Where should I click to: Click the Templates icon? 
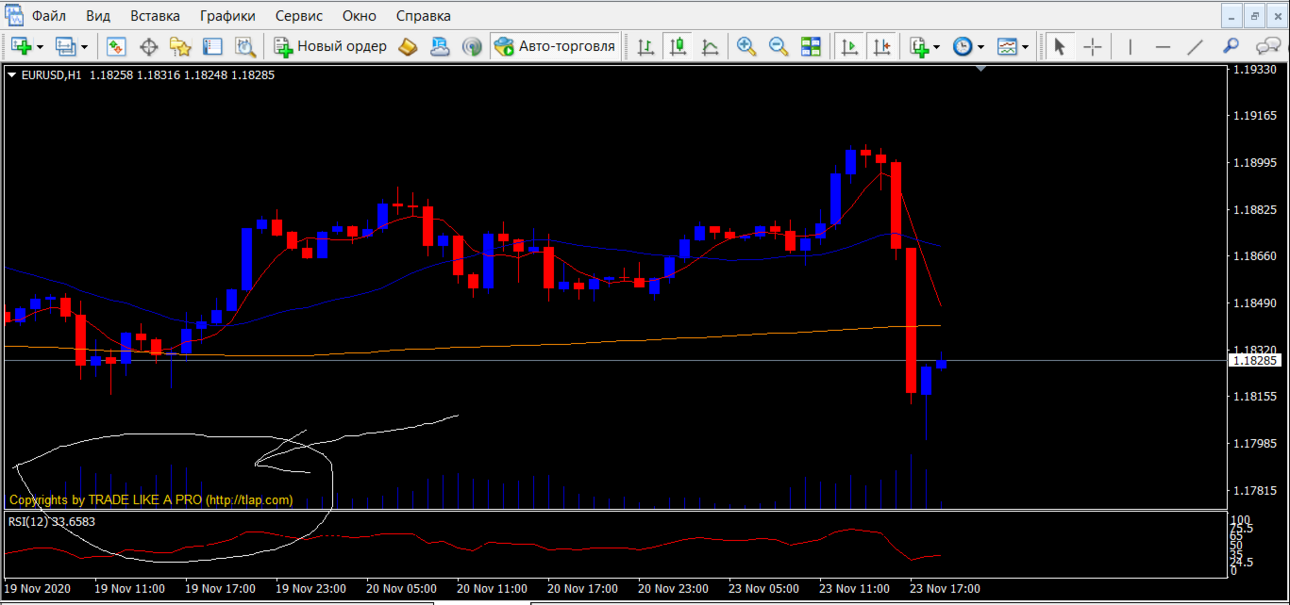tap(1007, 46)
